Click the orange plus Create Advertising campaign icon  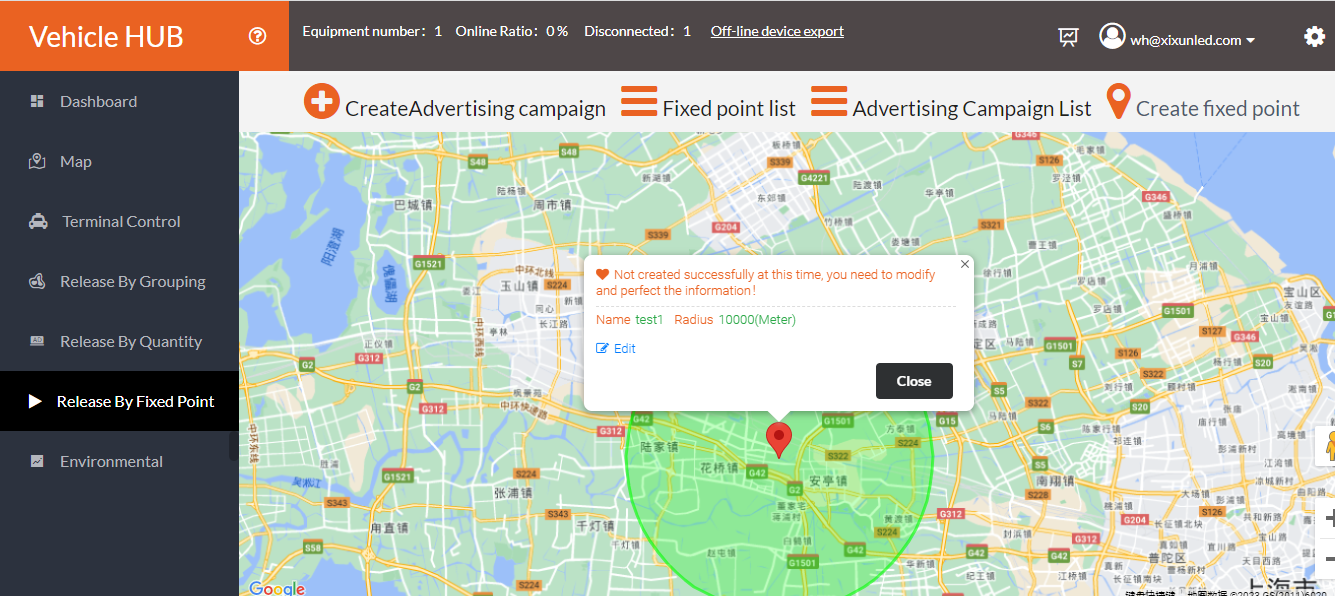(322, 102)
